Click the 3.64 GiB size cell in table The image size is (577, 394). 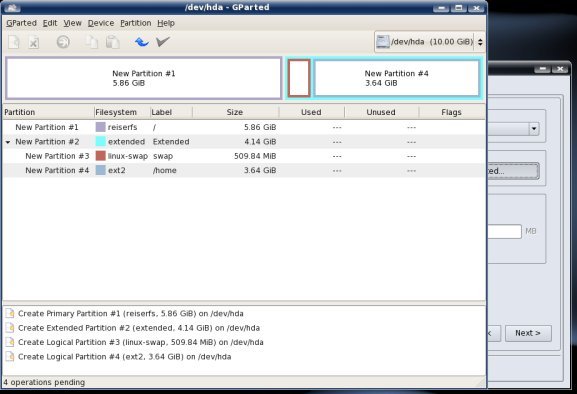coord(260,170)
